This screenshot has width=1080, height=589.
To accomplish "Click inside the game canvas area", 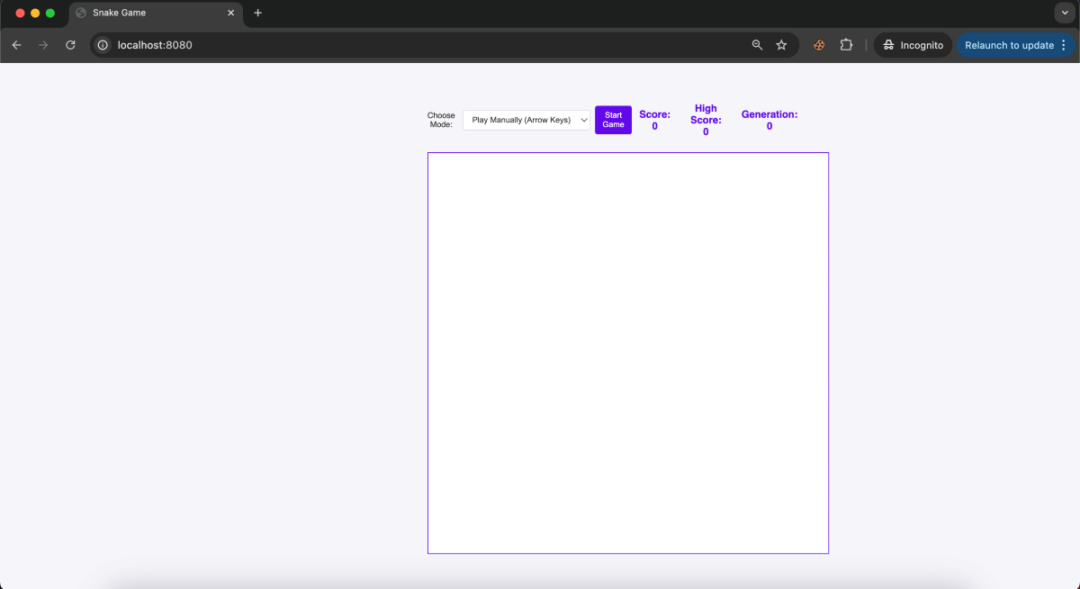I will (628, 352).
